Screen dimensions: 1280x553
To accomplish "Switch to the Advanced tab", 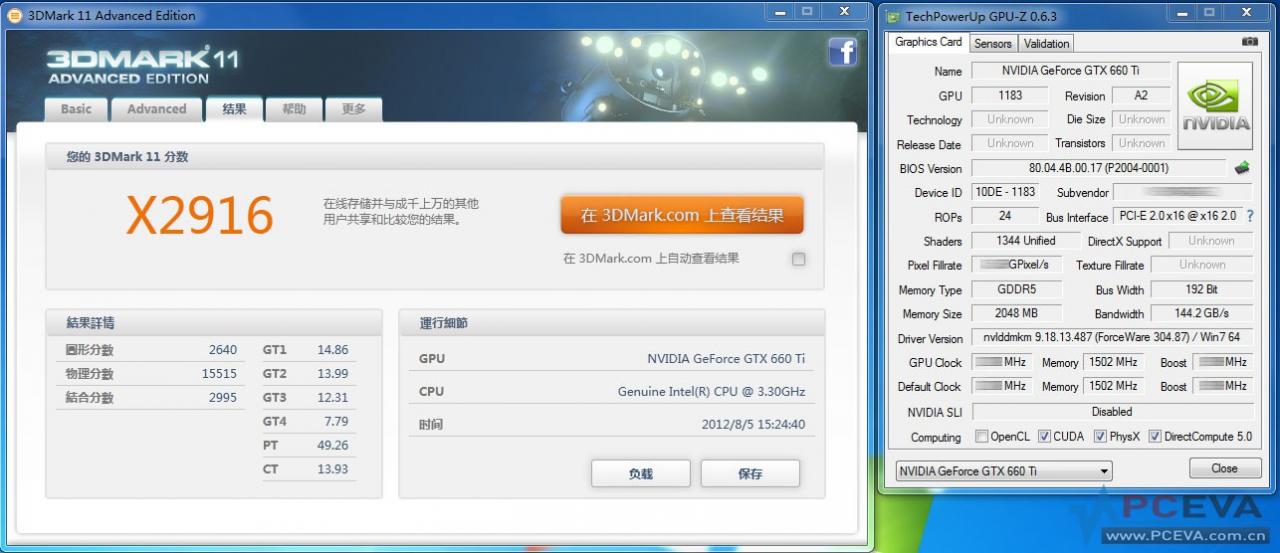I will click(156, 109).
